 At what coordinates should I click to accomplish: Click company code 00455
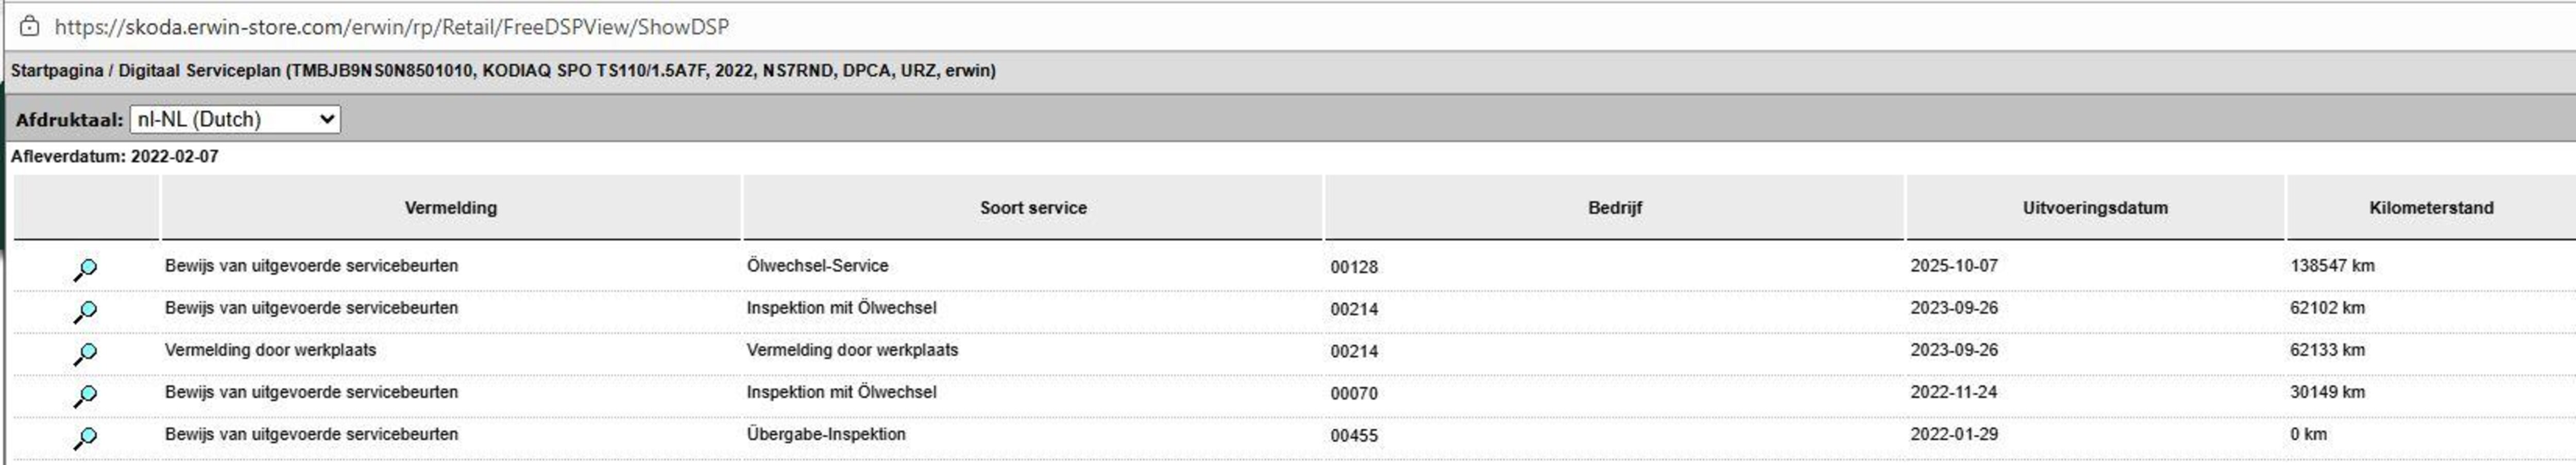[x=1354, y=436]
